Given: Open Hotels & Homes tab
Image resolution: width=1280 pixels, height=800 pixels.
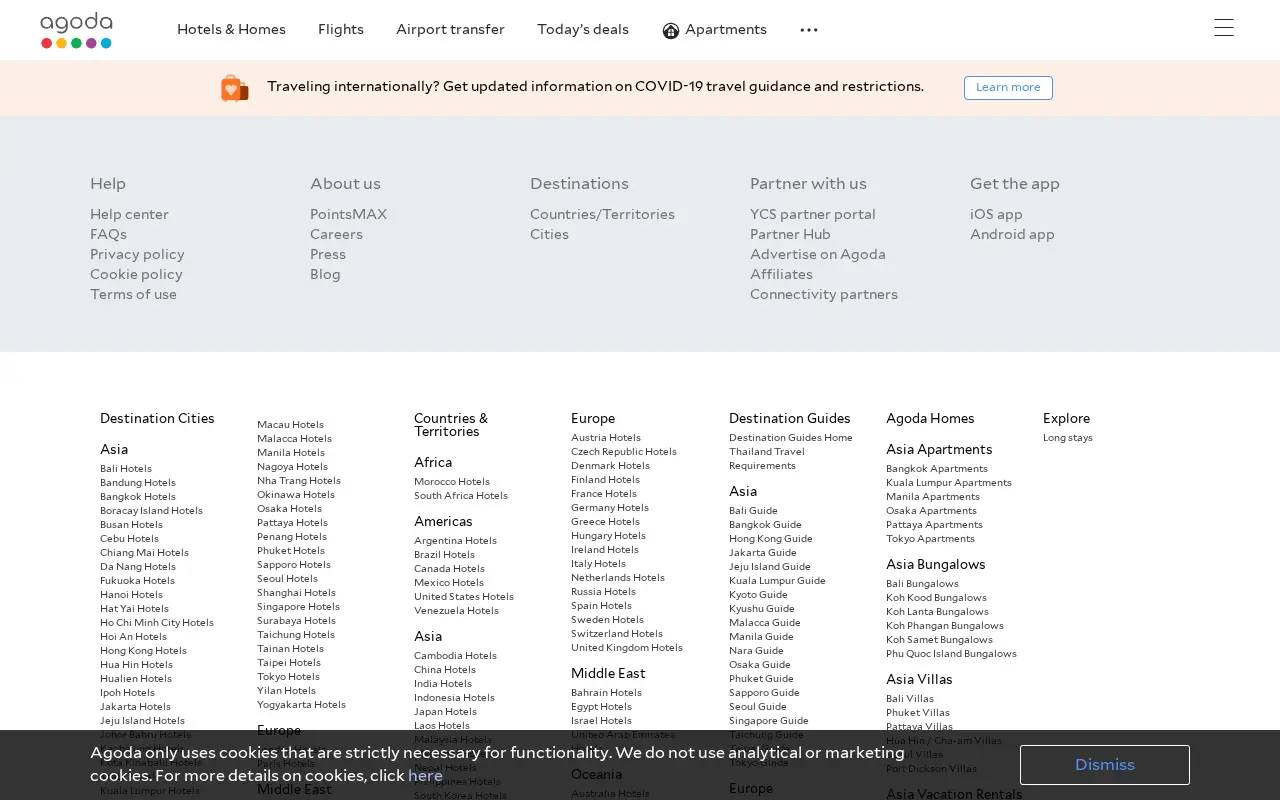Looking at the screenshot, I should 231,30.
